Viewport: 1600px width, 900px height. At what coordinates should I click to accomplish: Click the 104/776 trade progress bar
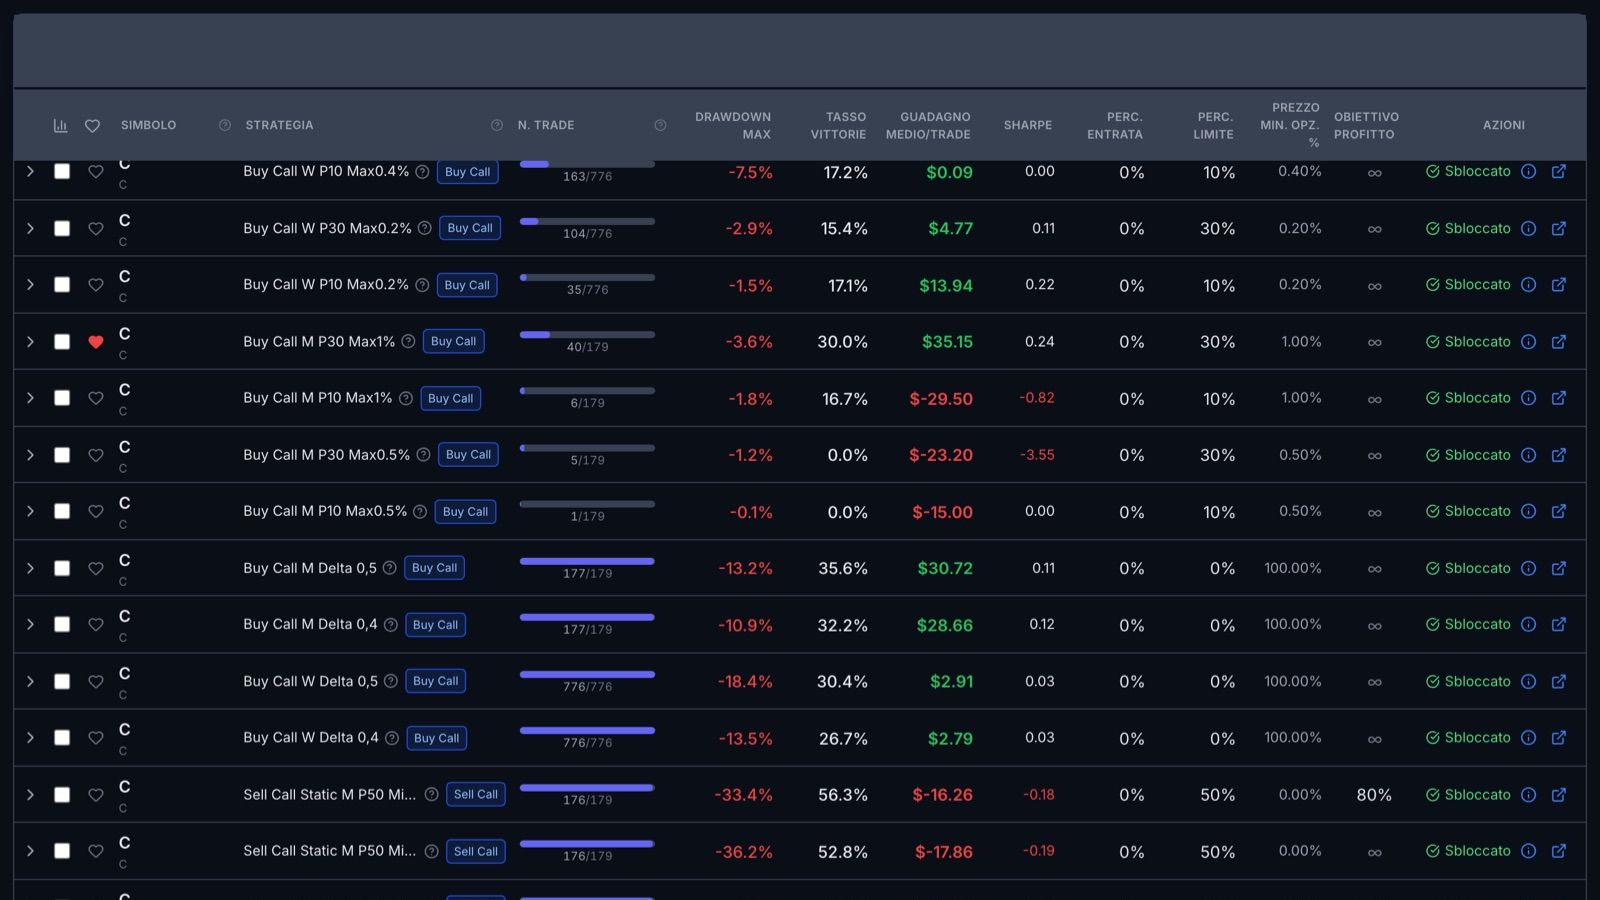pos(587,221)
